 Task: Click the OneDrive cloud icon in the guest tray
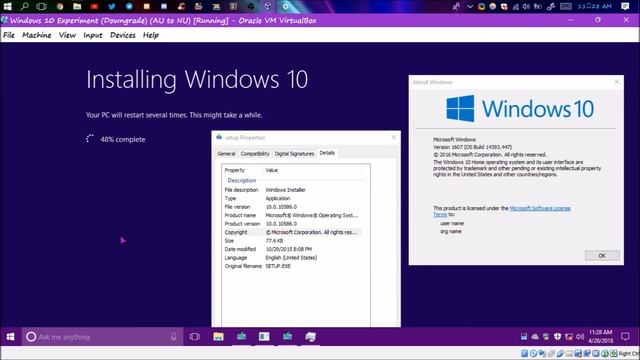point(535,337)
